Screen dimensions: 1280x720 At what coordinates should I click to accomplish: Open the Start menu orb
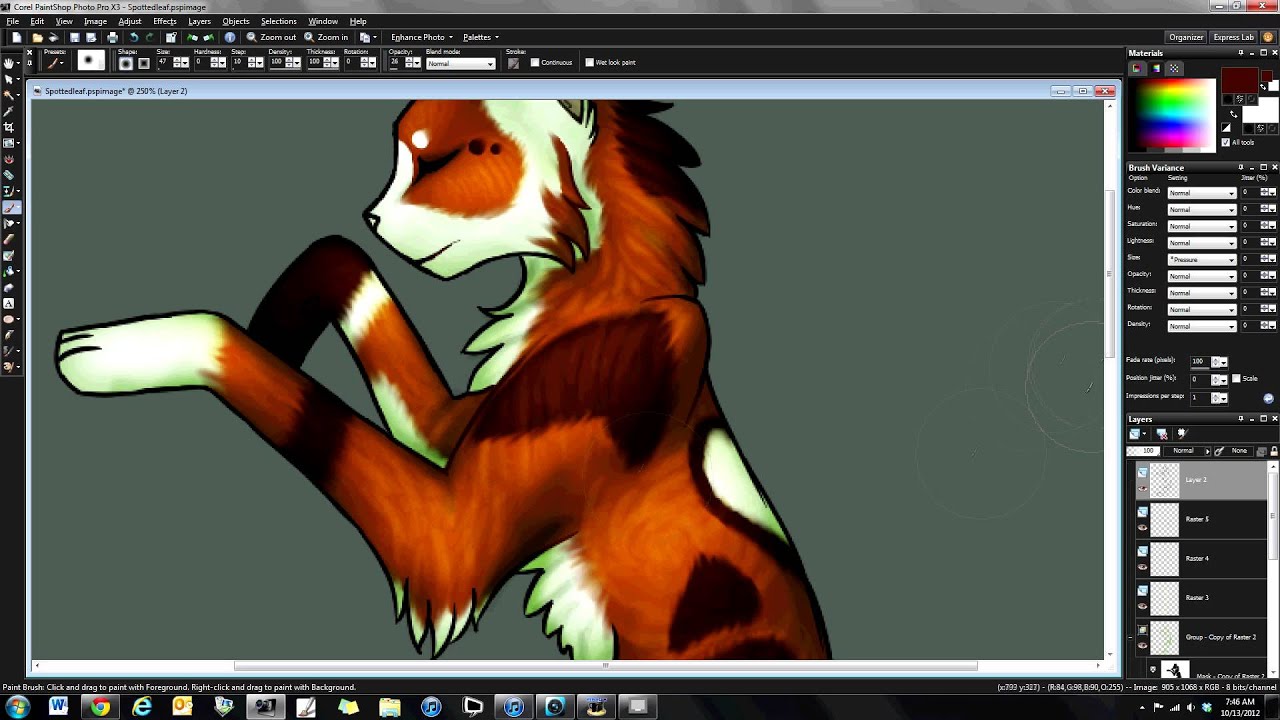[17, 707]
